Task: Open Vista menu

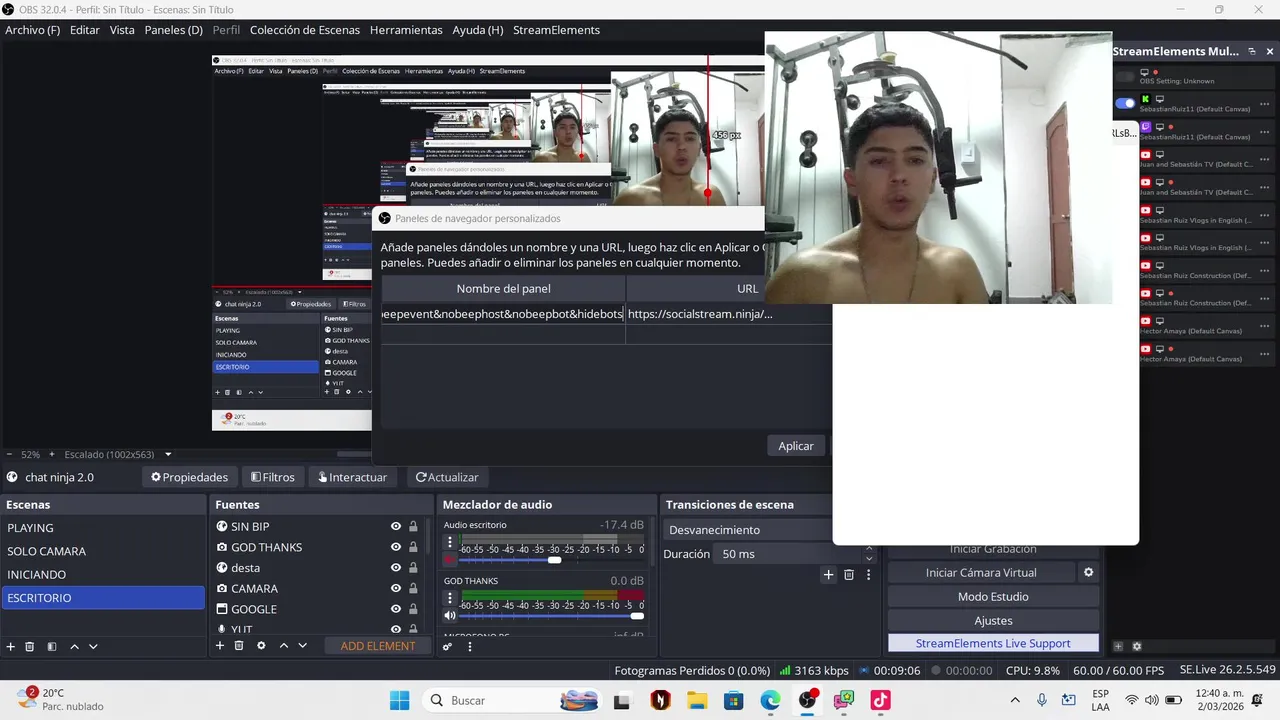Action: pyautogui.click(x=122, y=30)
